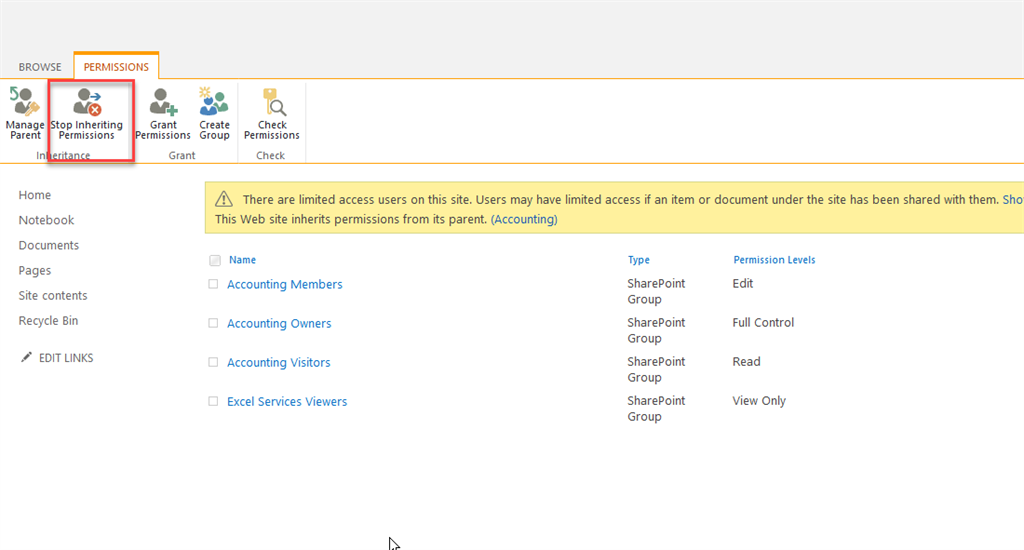Select the PERMISSIONS ribbon tab

(116, 67)
